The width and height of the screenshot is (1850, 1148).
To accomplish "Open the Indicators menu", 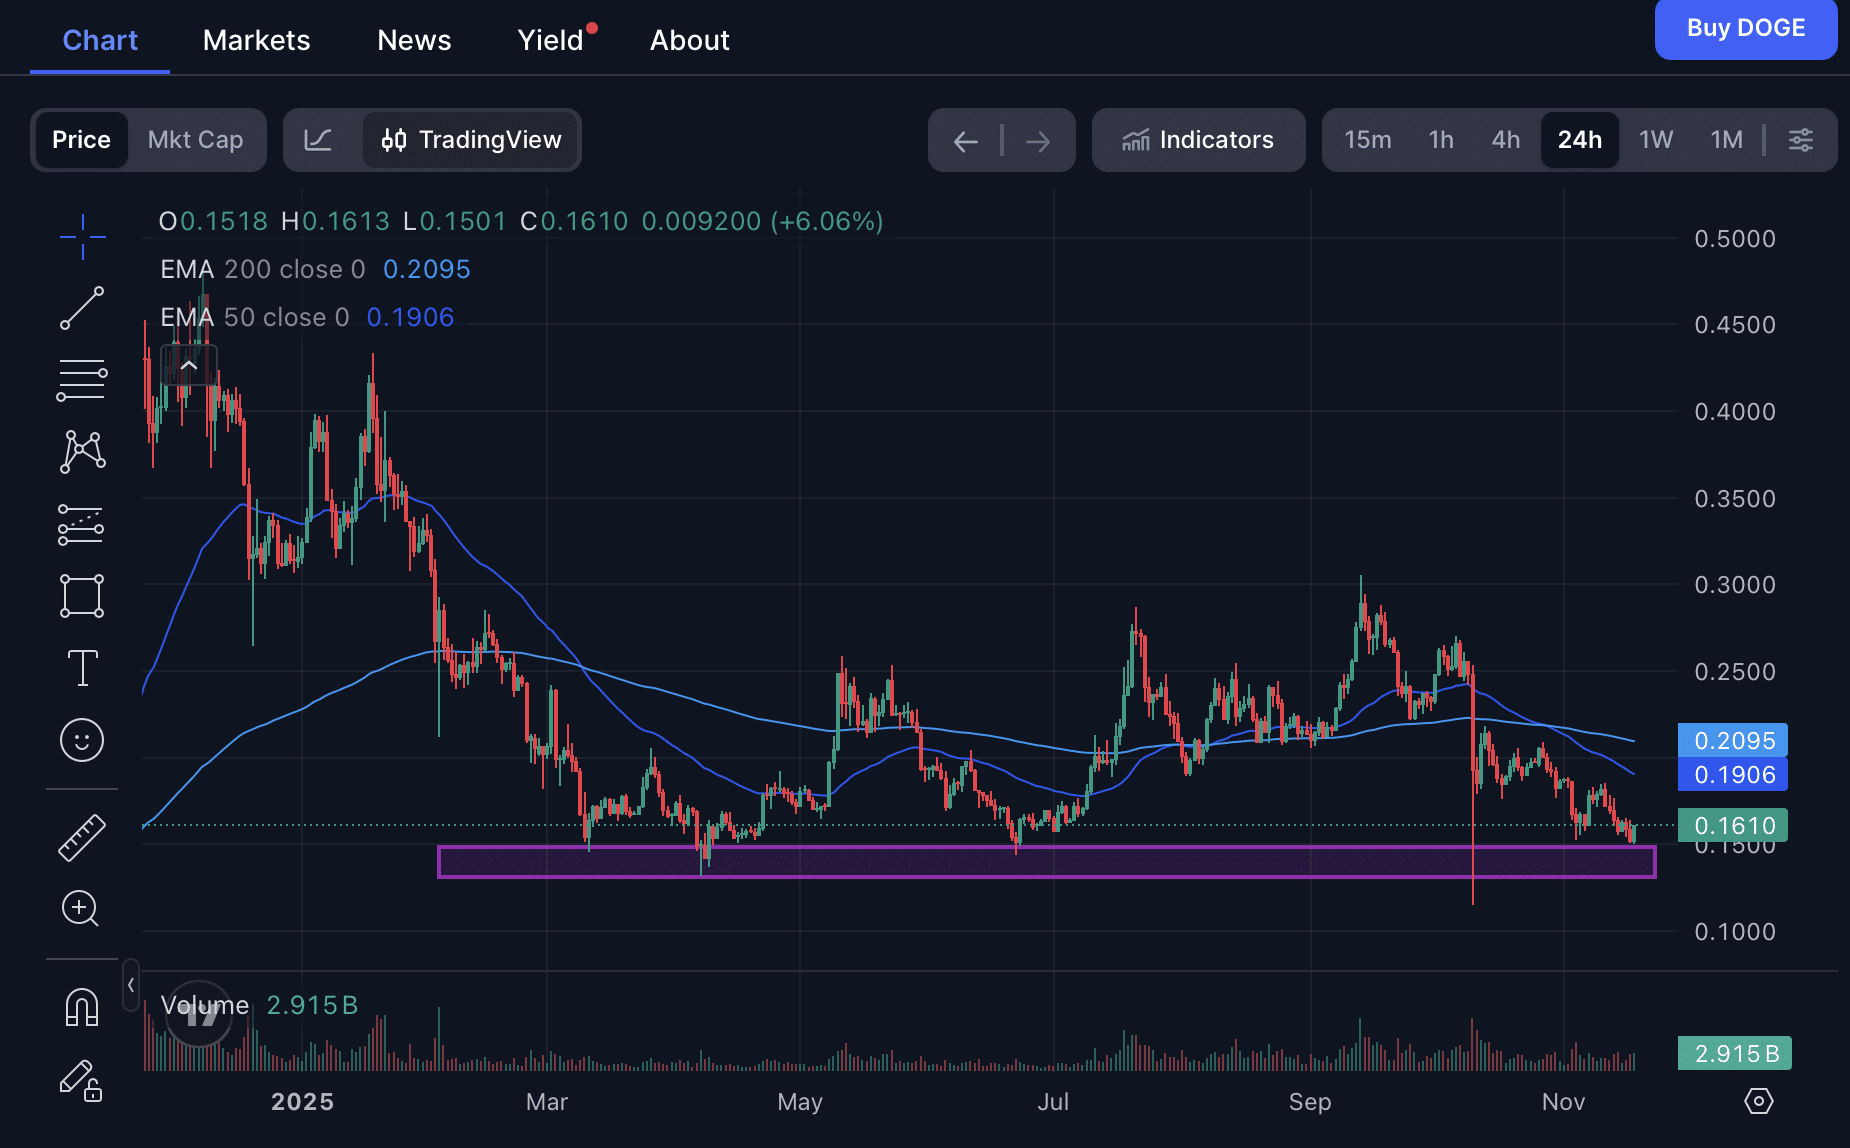I will coord(1198,140).
